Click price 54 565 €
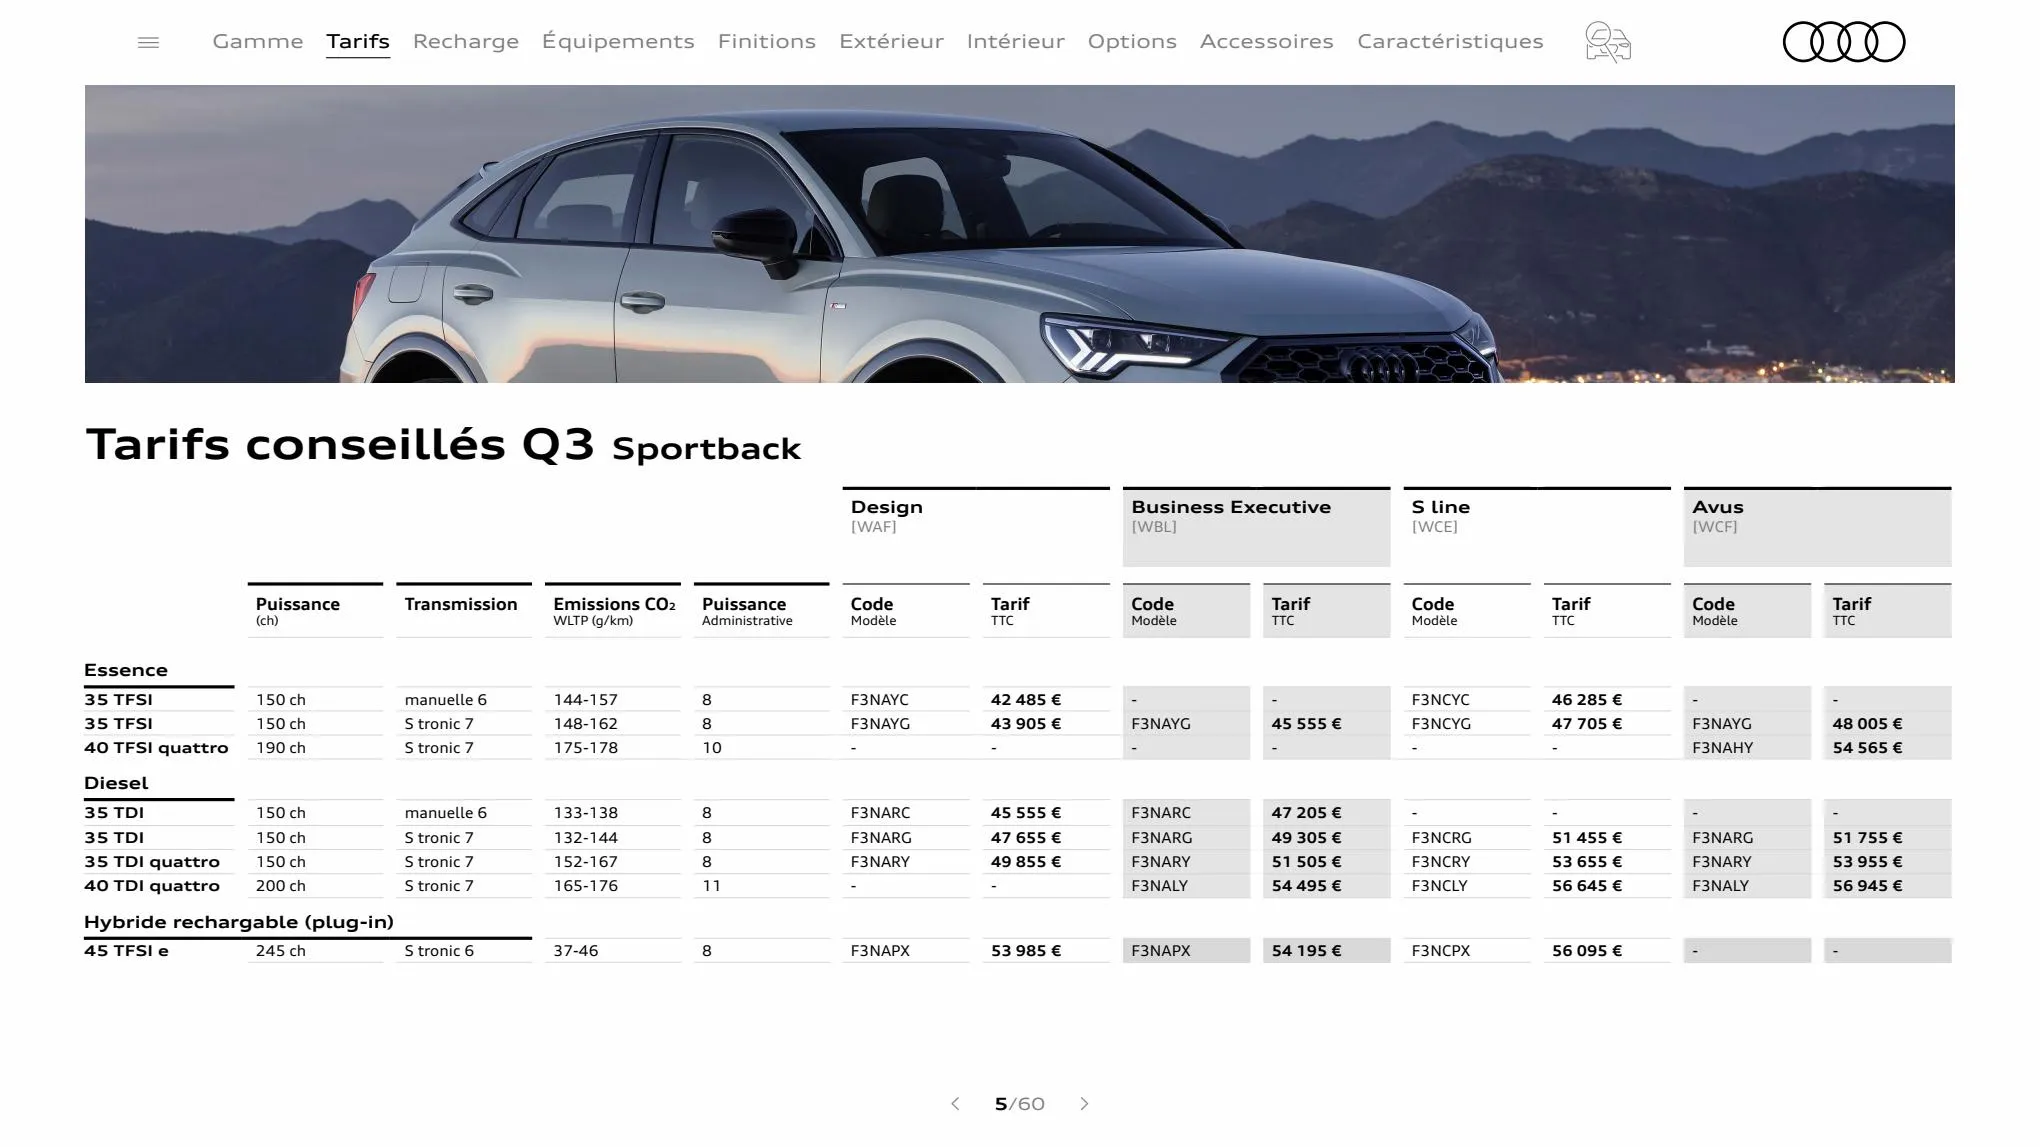The width and height of the screenshot is (2040, 1147). tap(1868, 748)
